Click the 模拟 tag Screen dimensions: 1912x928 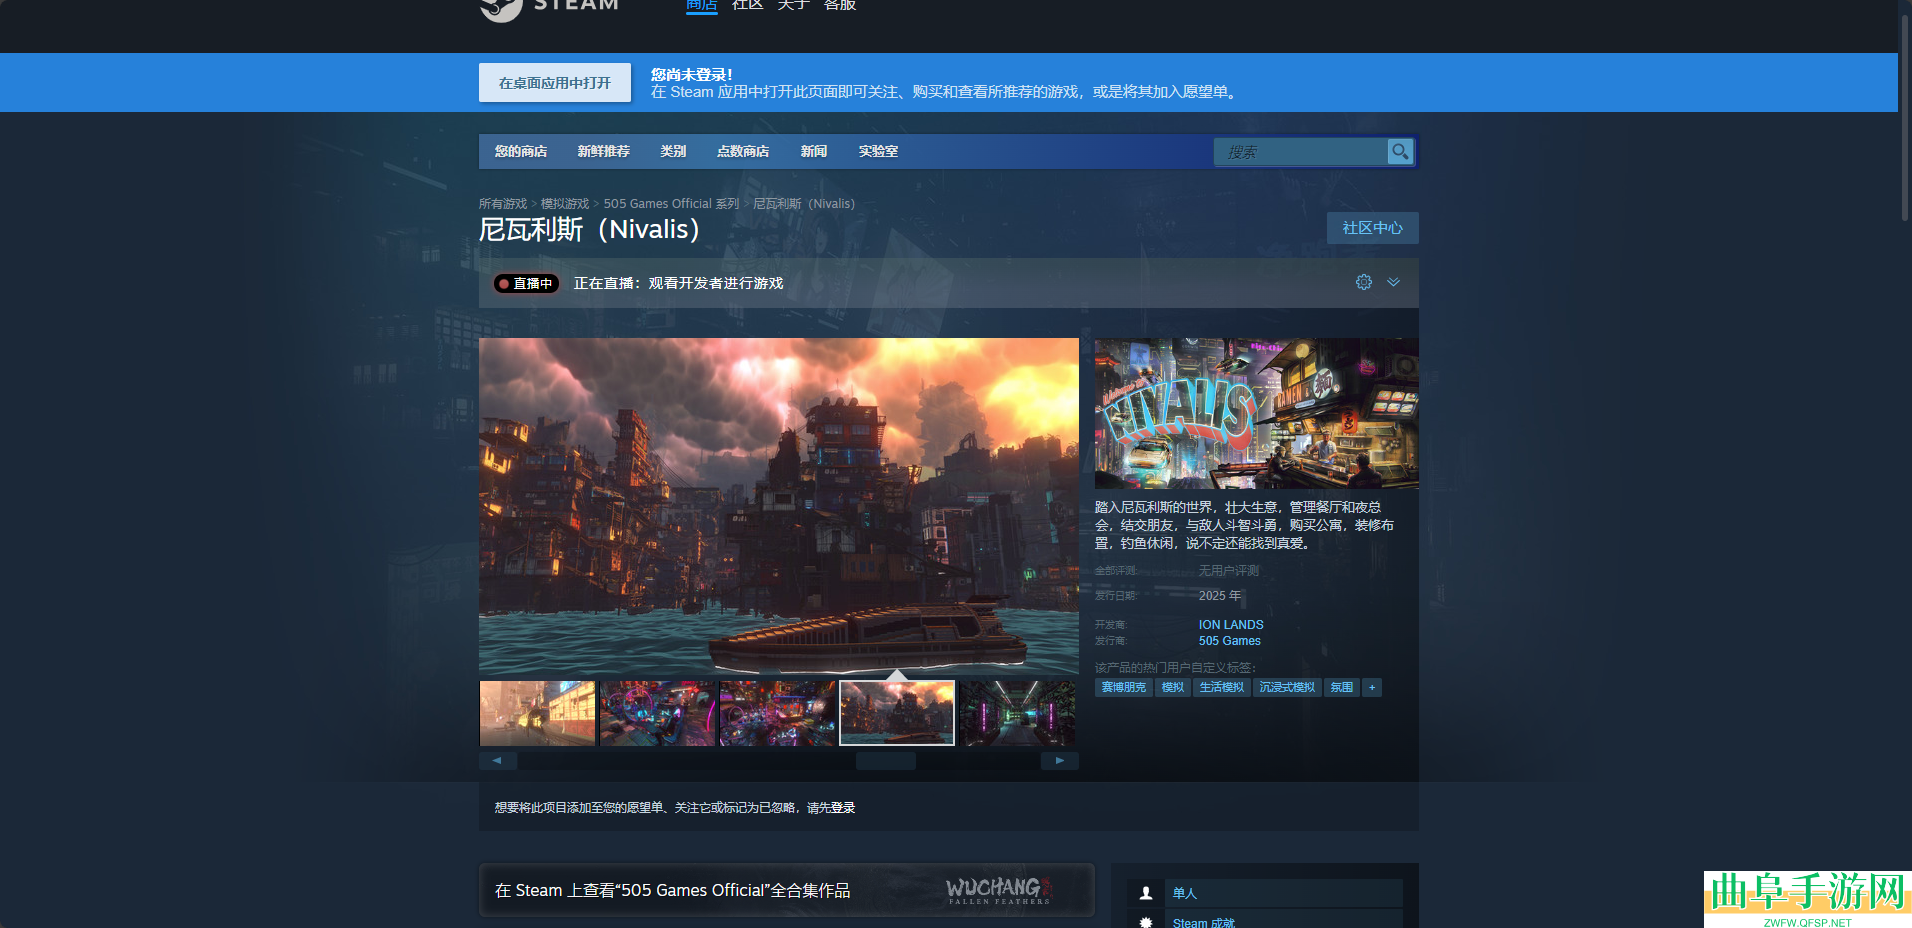[x=1173, y=687]
